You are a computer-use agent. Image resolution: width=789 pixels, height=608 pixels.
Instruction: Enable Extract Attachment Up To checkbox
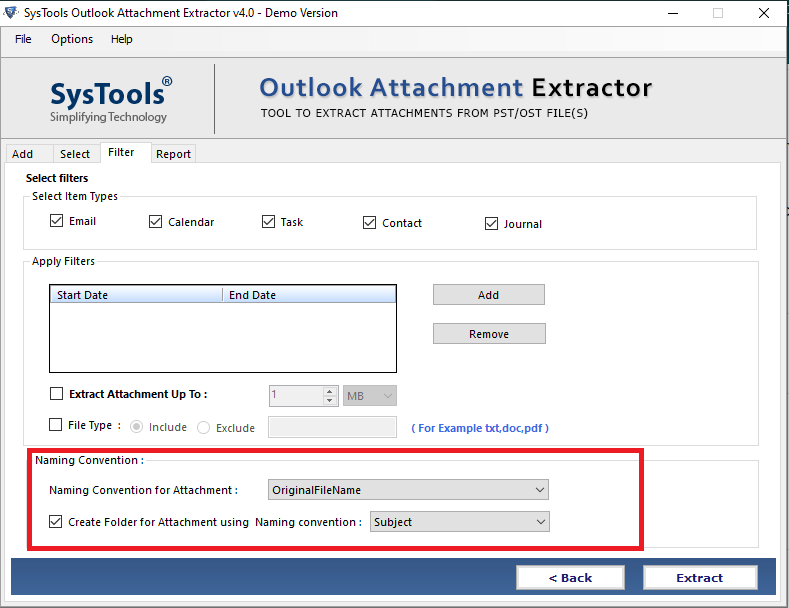click(56, 394)
